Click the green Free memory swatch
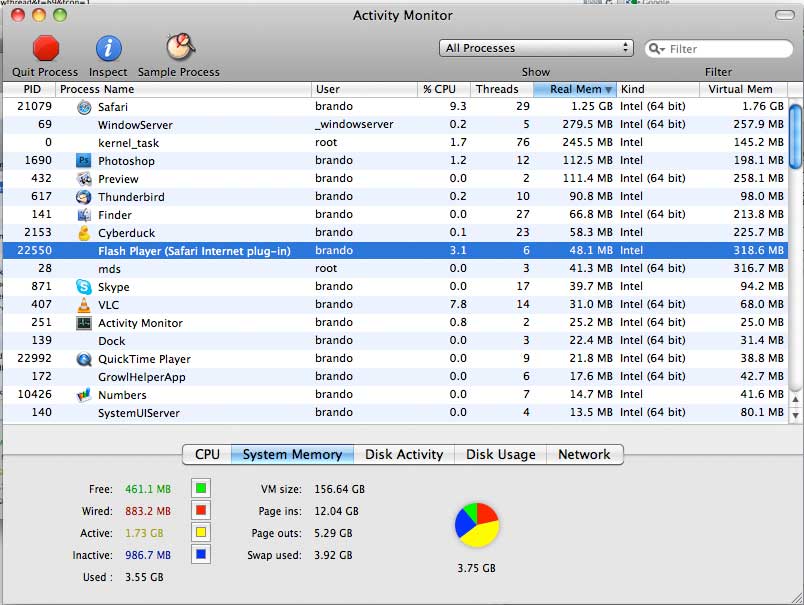 point(201,488)
